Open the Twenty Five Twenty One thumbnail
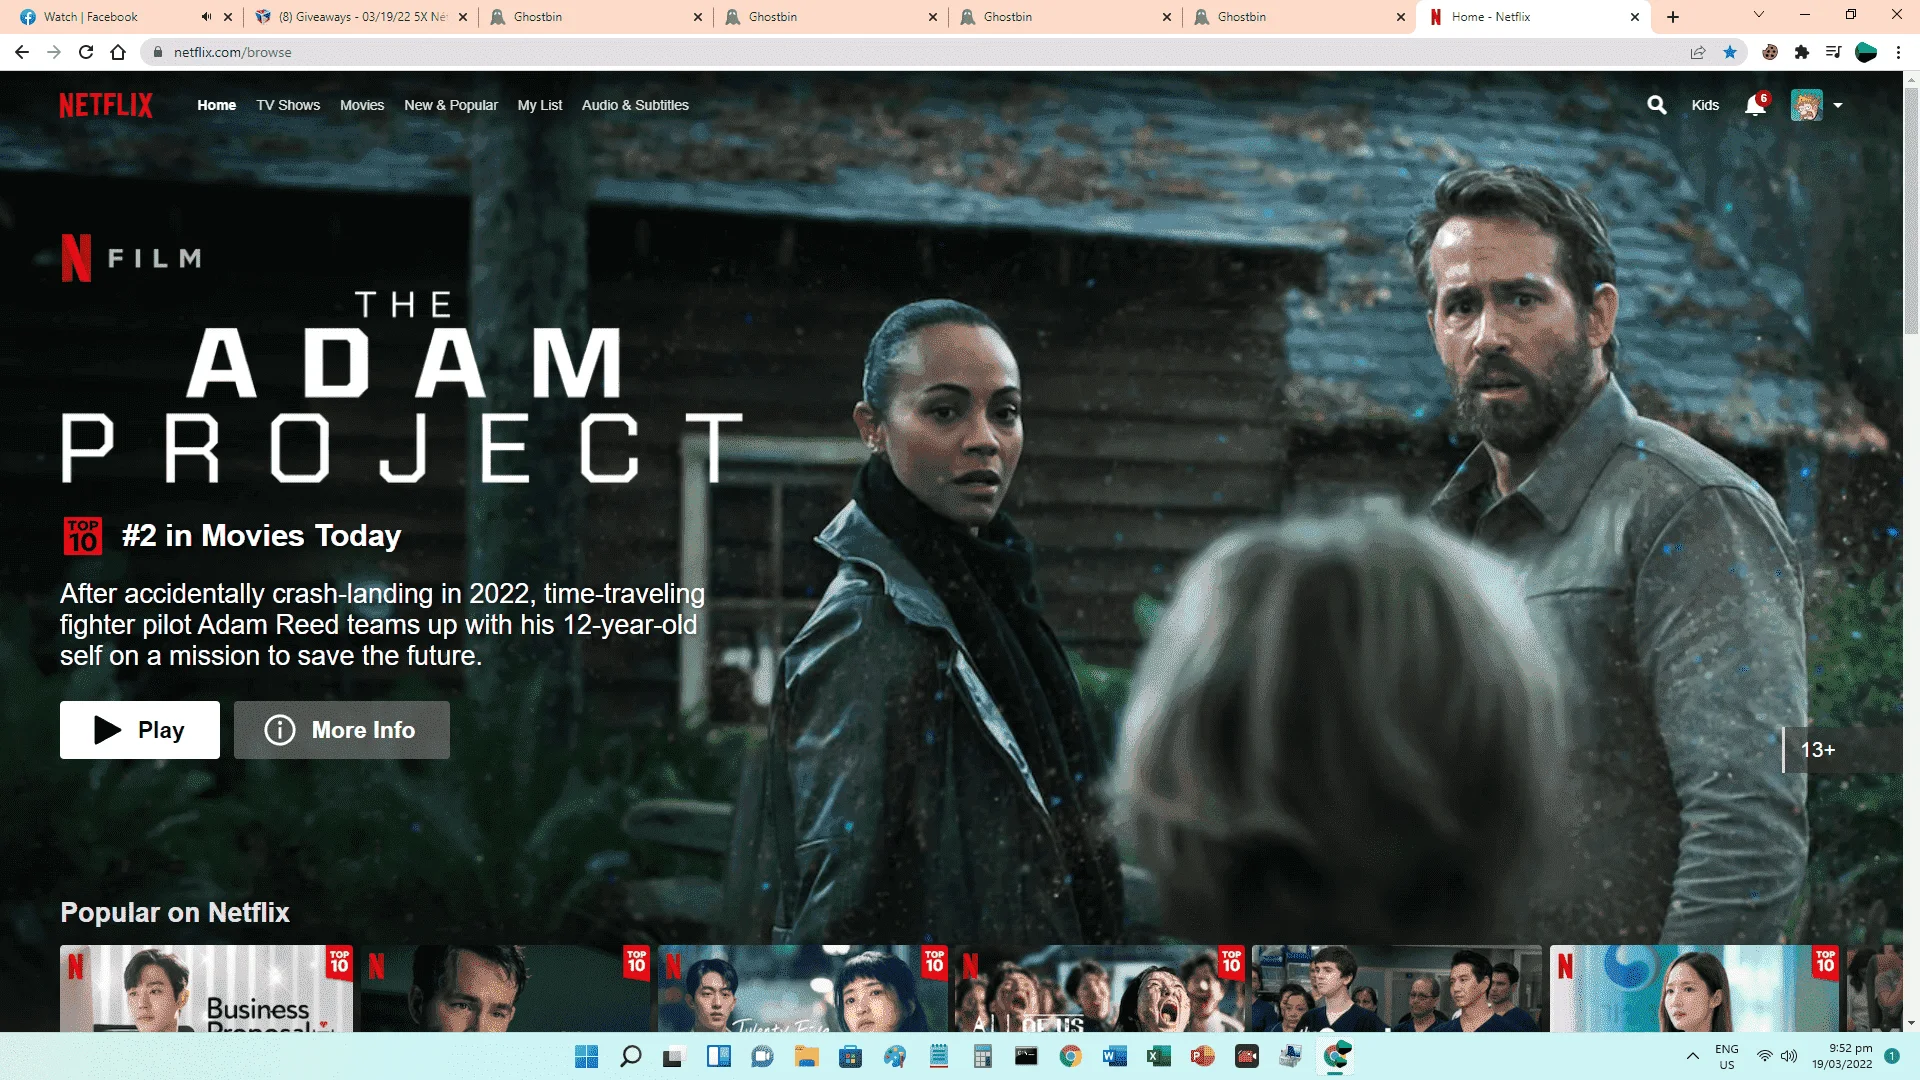Viewport: 1920px width, 1080px height. coord(802,988)
